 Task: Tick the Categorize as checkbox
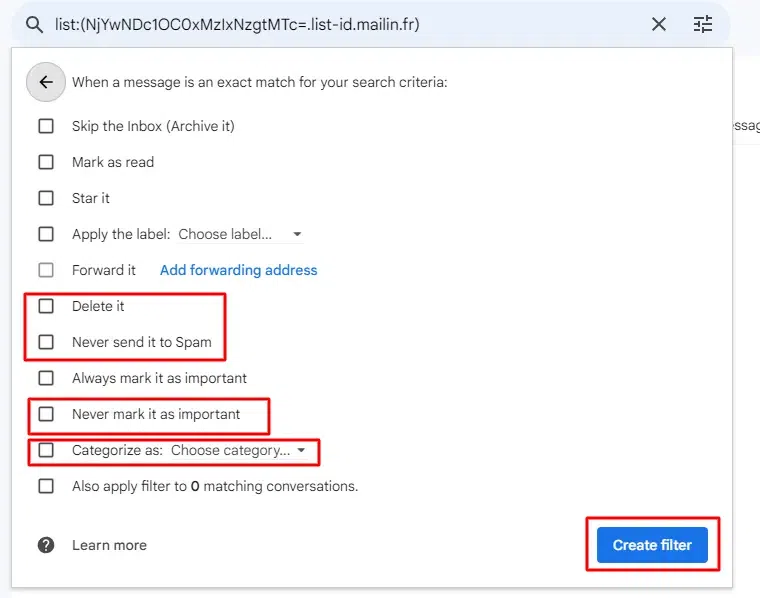(x=46, y=450)
